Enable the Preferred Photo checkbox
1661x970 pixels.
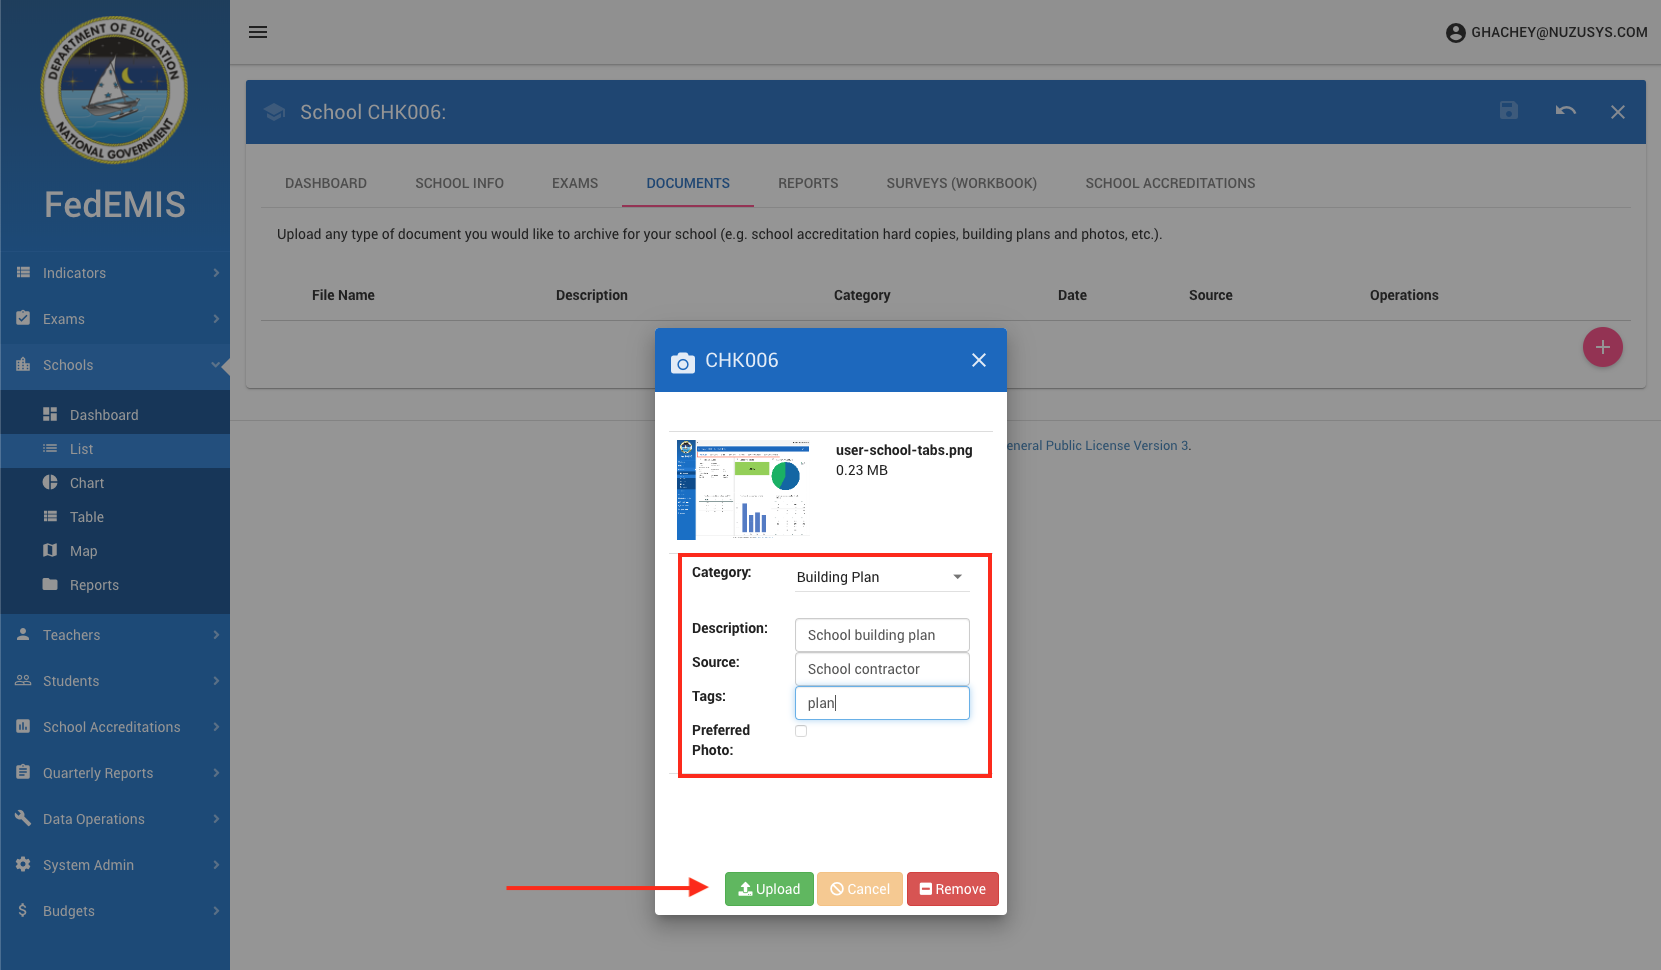801,731
